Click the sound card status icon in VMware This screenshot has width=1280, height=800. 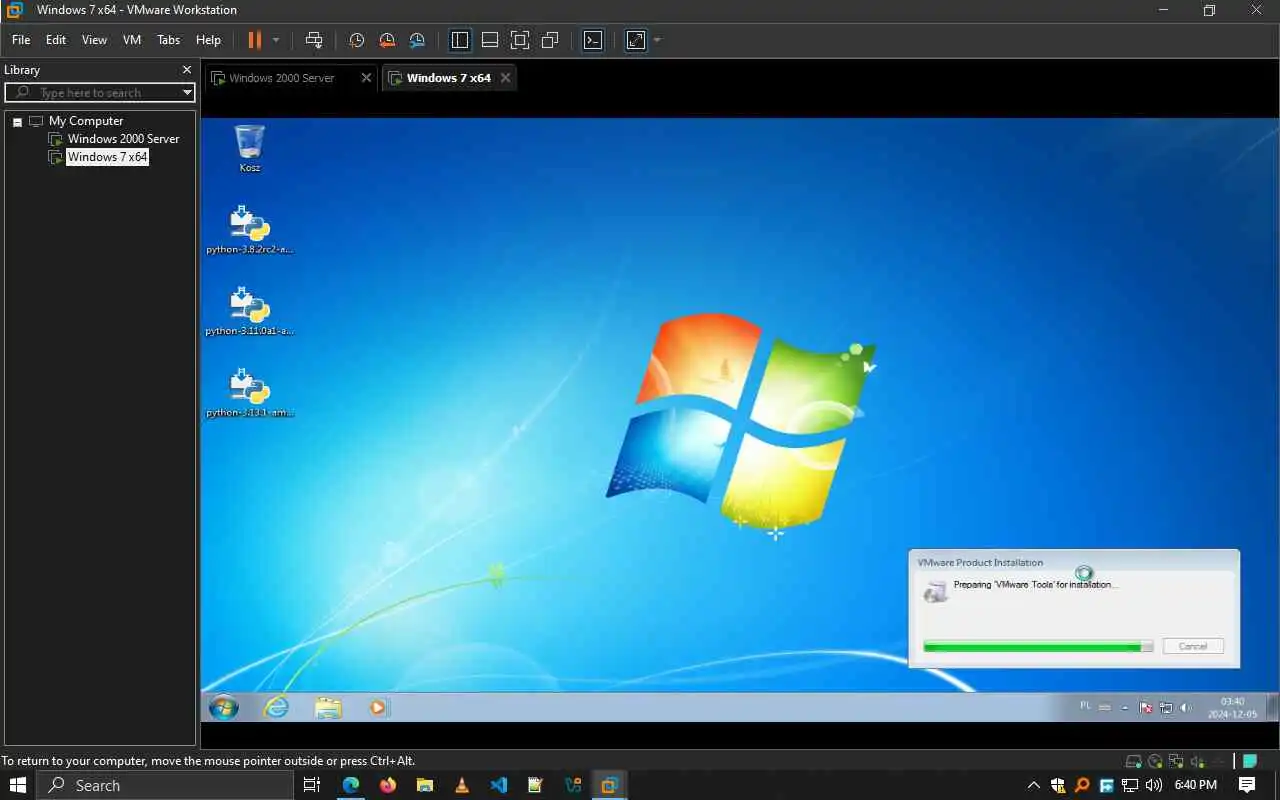point(1197,761)
